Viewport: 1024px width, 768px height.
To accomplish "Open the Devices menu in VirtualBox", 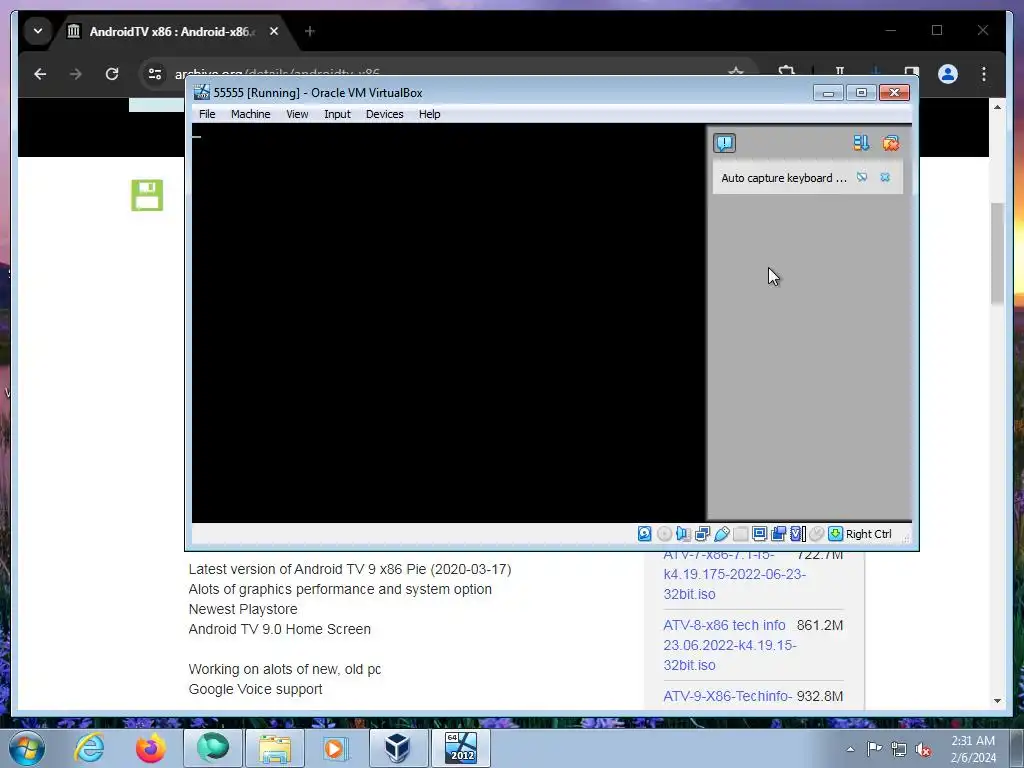I will click(x=385, y=114).
